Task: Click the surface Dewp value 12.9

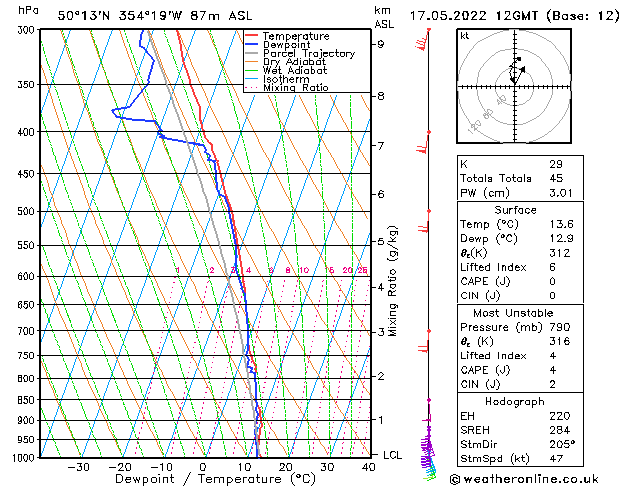Action: pos(561,238)
